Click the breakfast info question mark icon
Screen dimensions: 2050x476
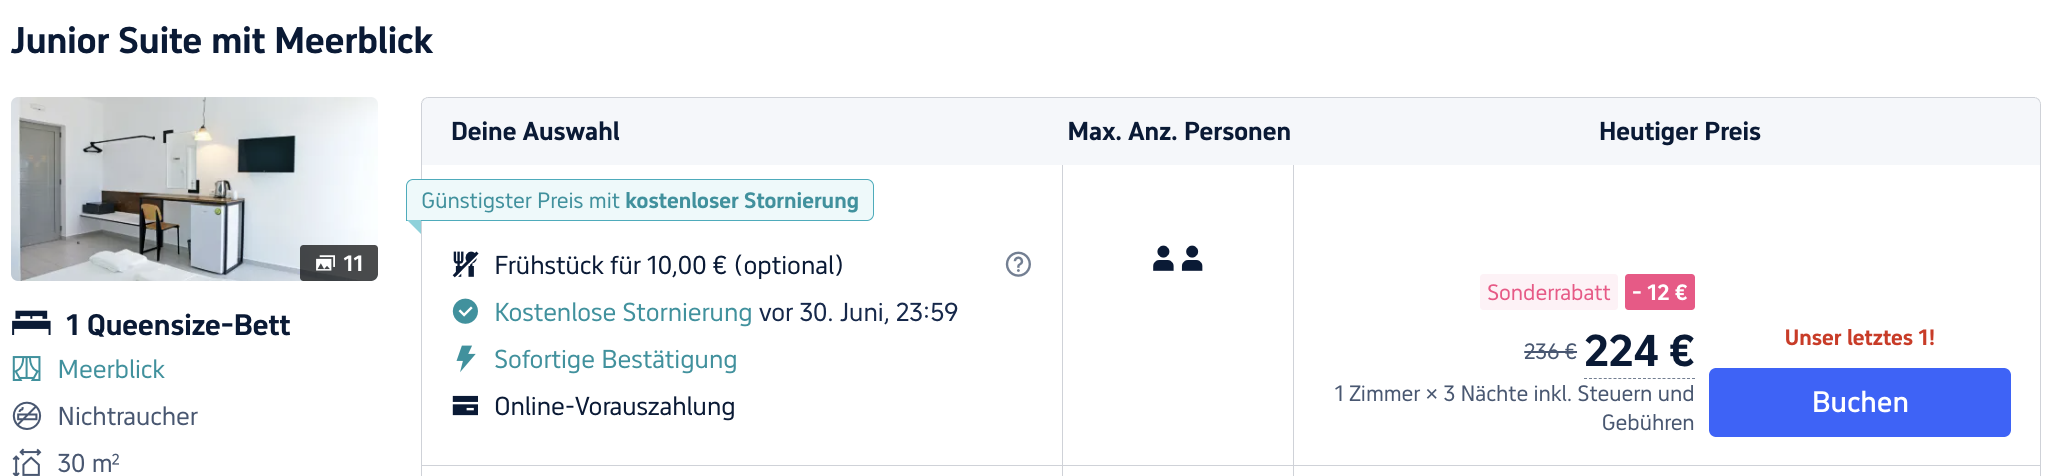pyautogui.click(x=1018, y=264)
